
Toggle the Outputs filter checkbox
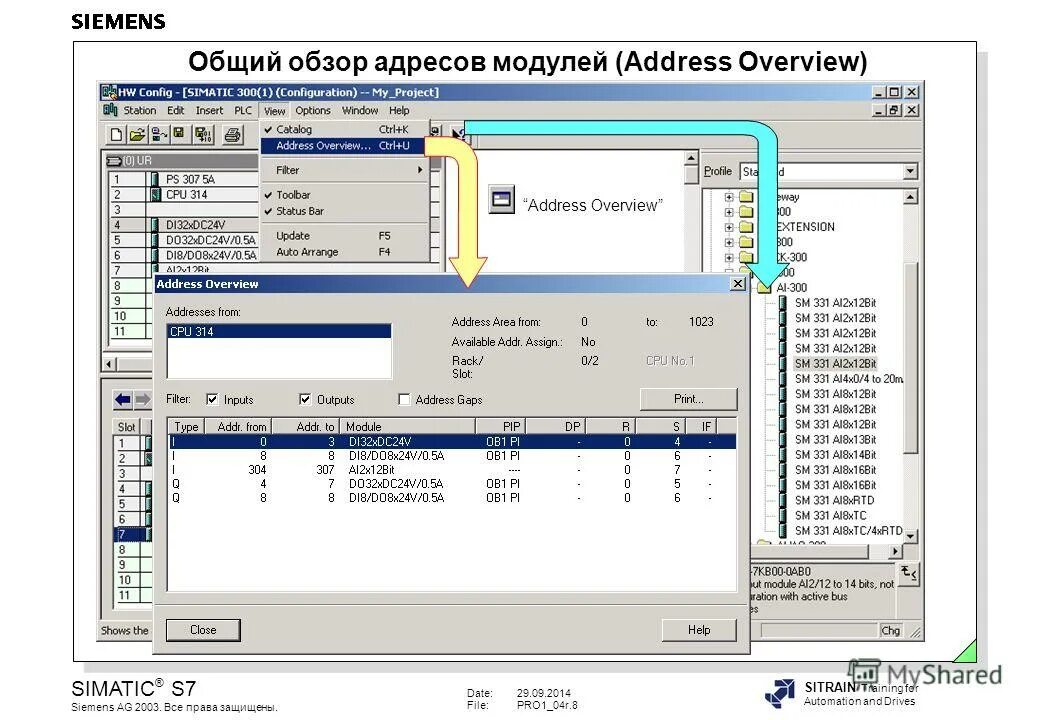[x=305, y=399]
